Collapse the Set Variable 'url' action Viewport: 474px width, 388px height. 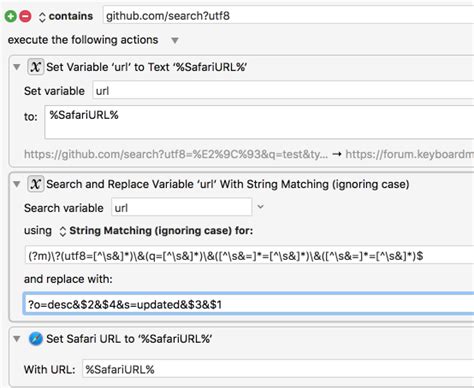pos(17,67)
